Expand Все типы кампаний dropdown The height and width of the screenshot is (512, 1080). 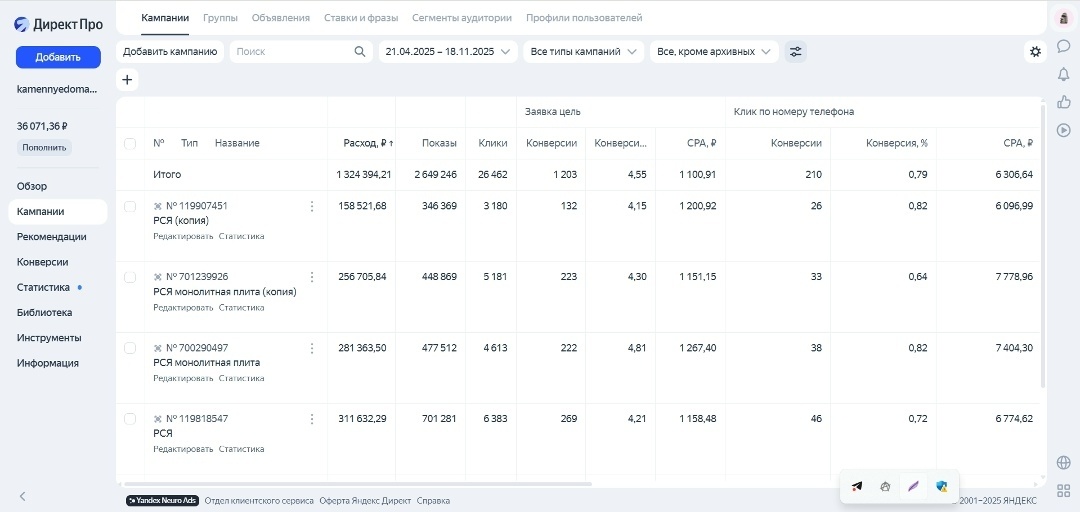point(583,52)
